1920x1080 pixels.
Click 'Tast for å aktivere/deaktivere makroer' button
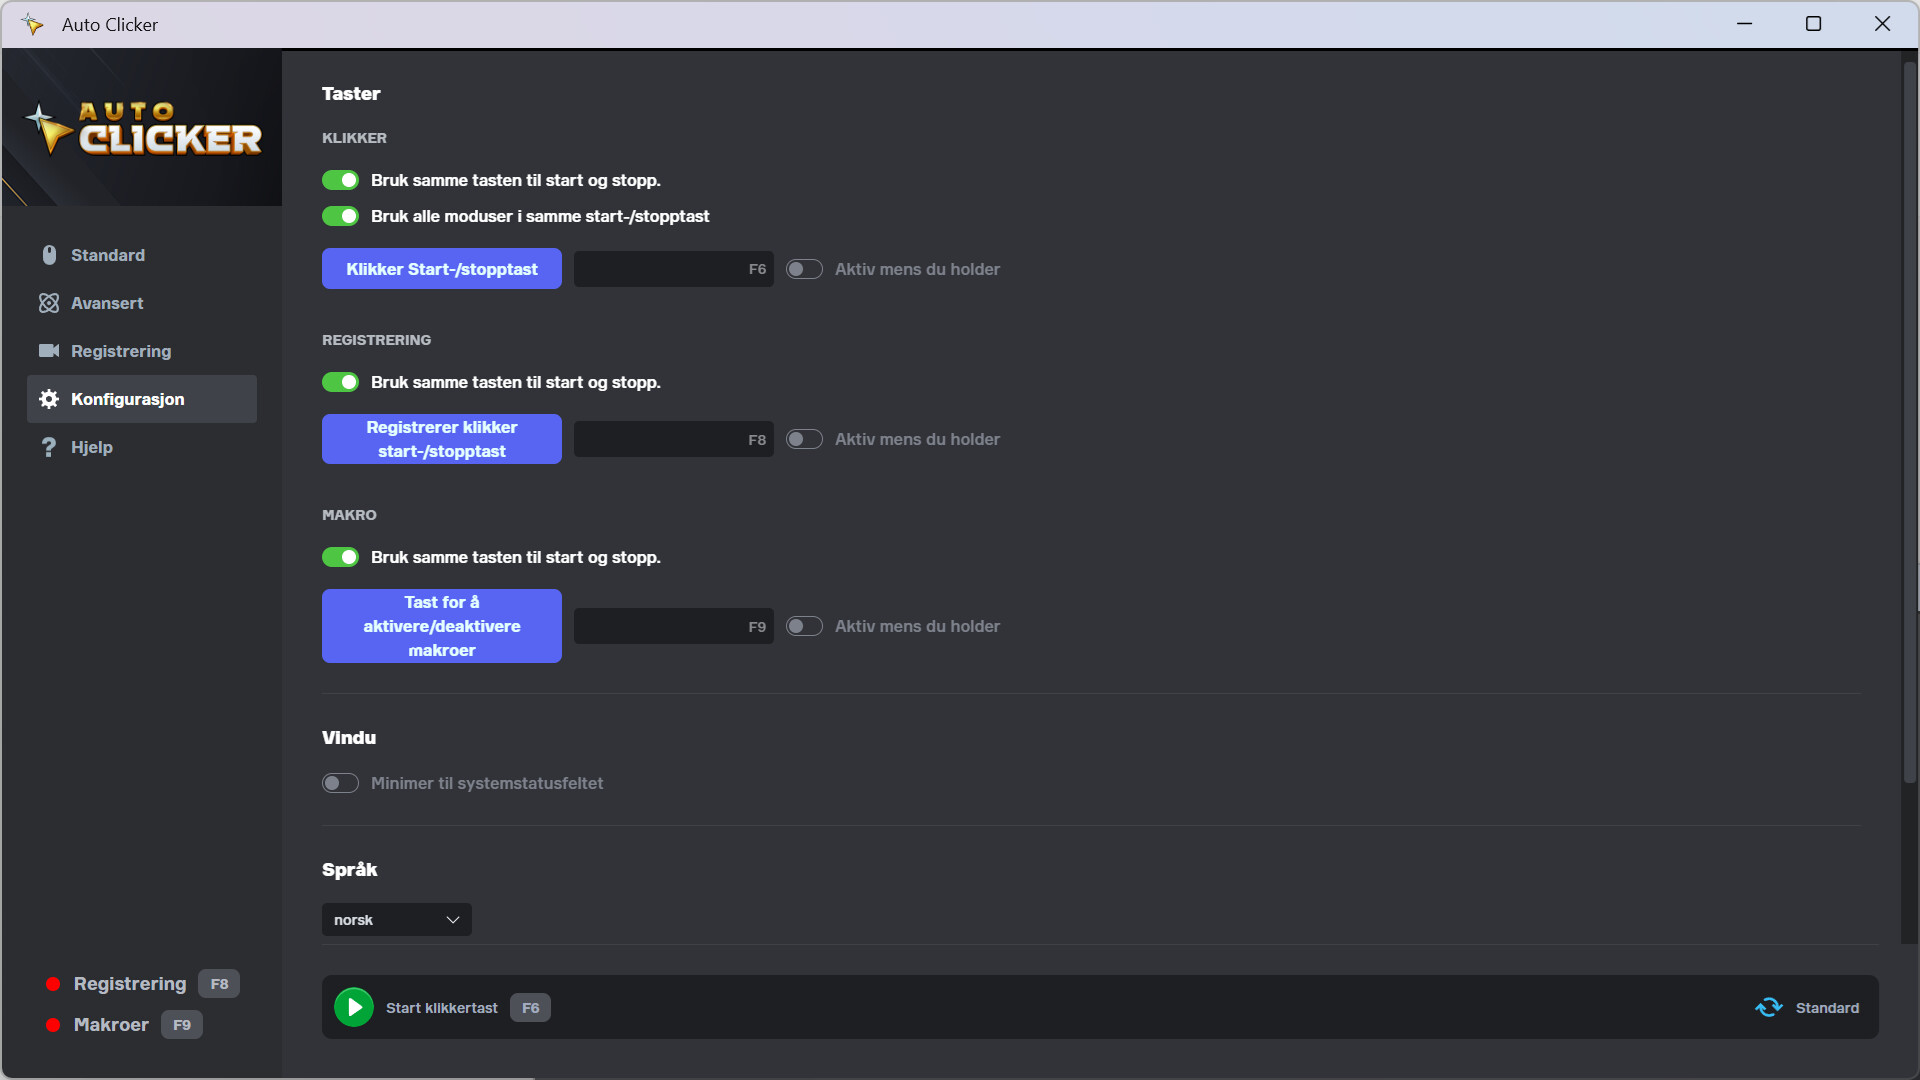point(442,626)
